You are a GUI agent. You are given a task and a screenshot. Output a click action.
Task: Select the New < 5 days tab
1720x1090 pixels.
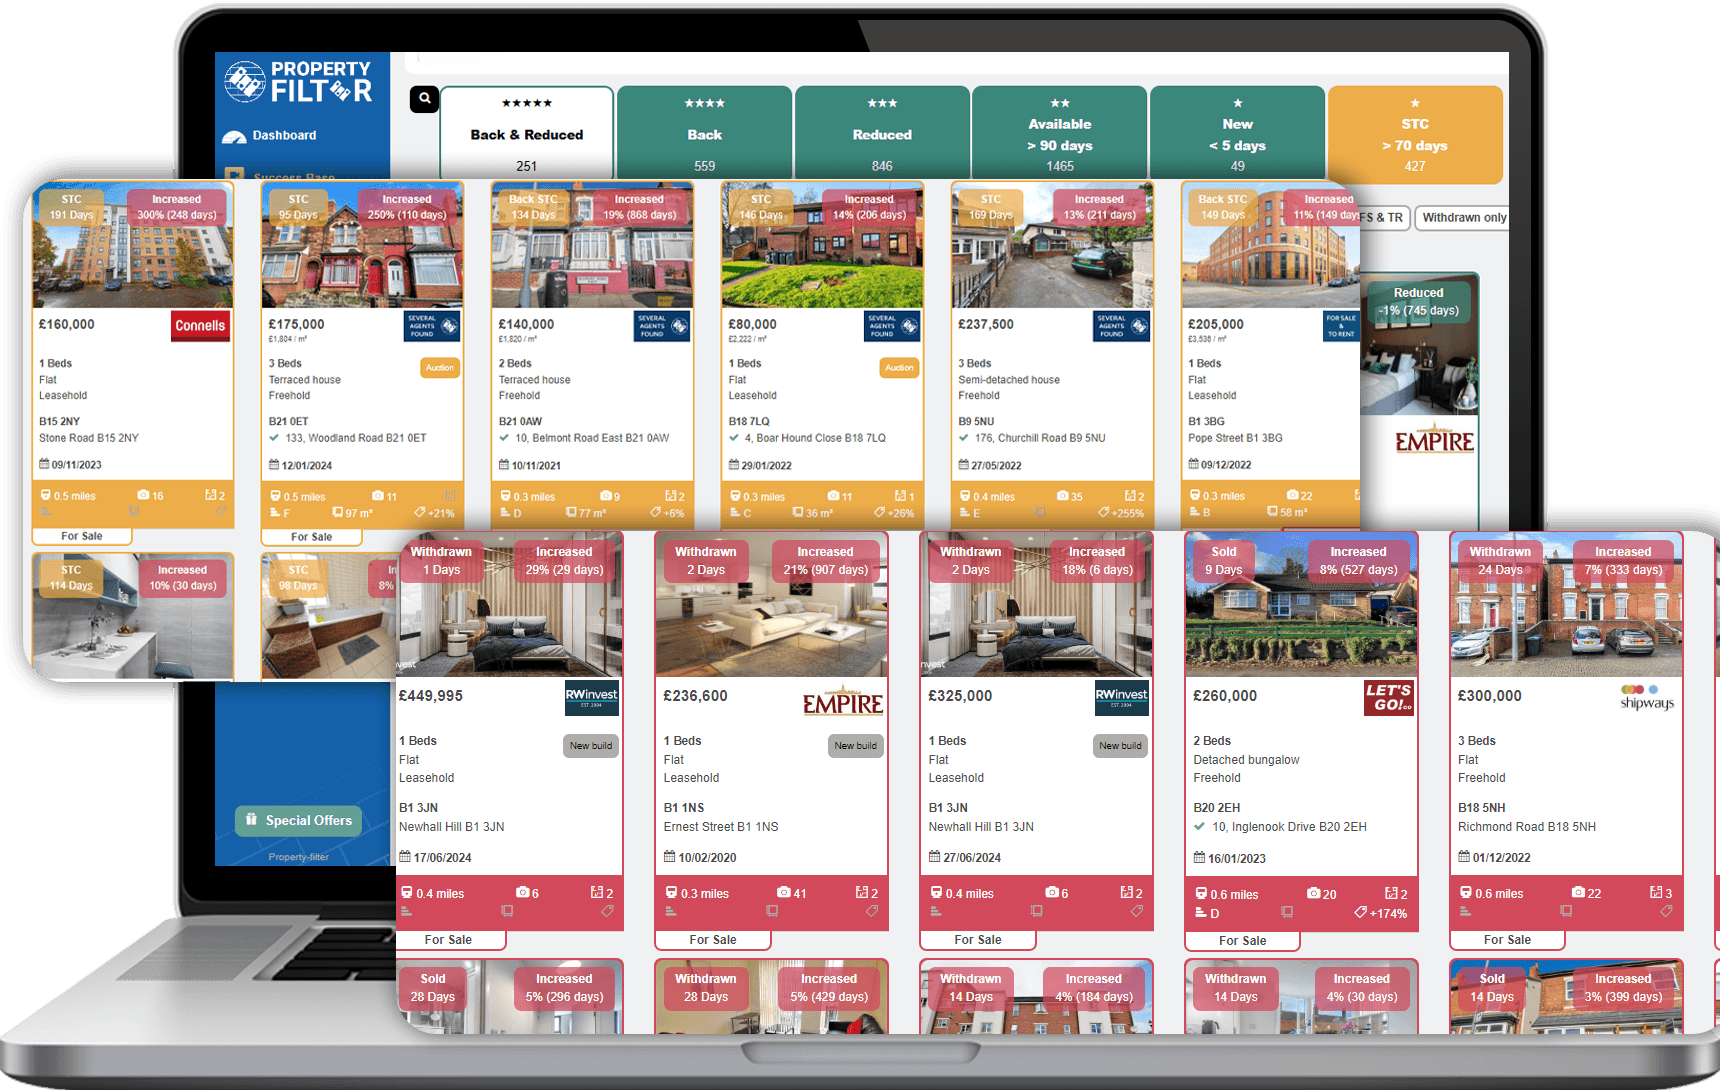pyautogui.click(x=1238, y=133)
